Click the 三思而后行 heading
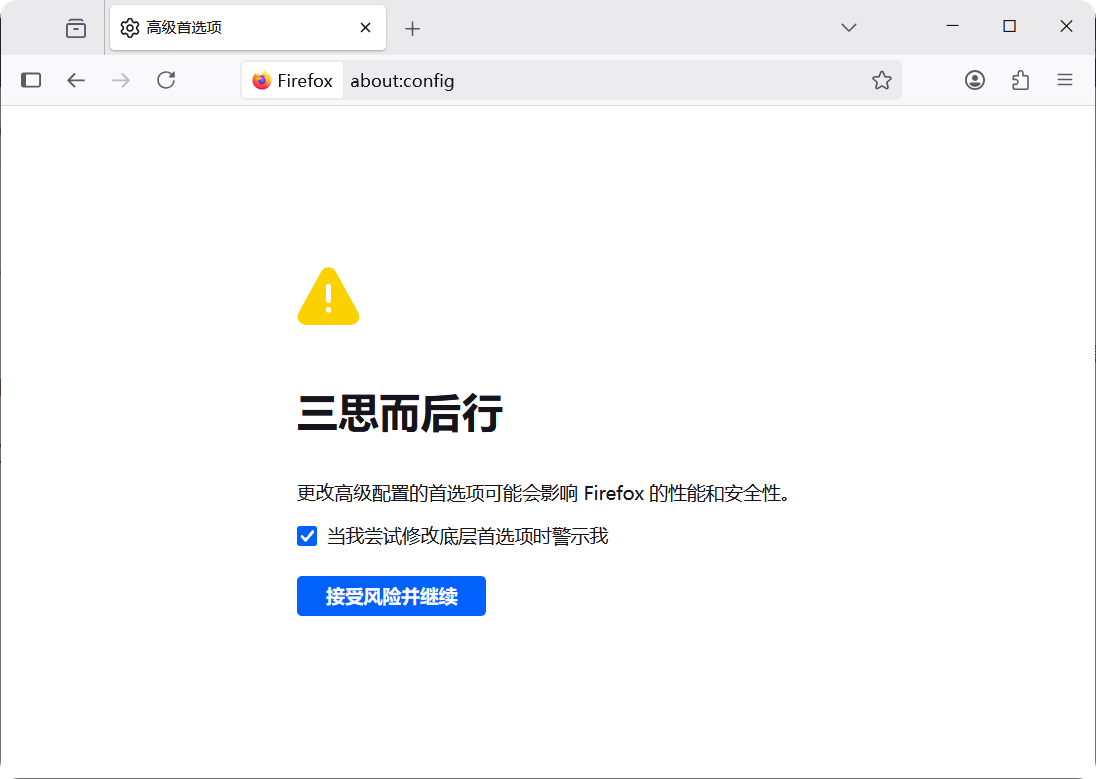This screenshot has width=1096, height=779. (x=400, y=414)
